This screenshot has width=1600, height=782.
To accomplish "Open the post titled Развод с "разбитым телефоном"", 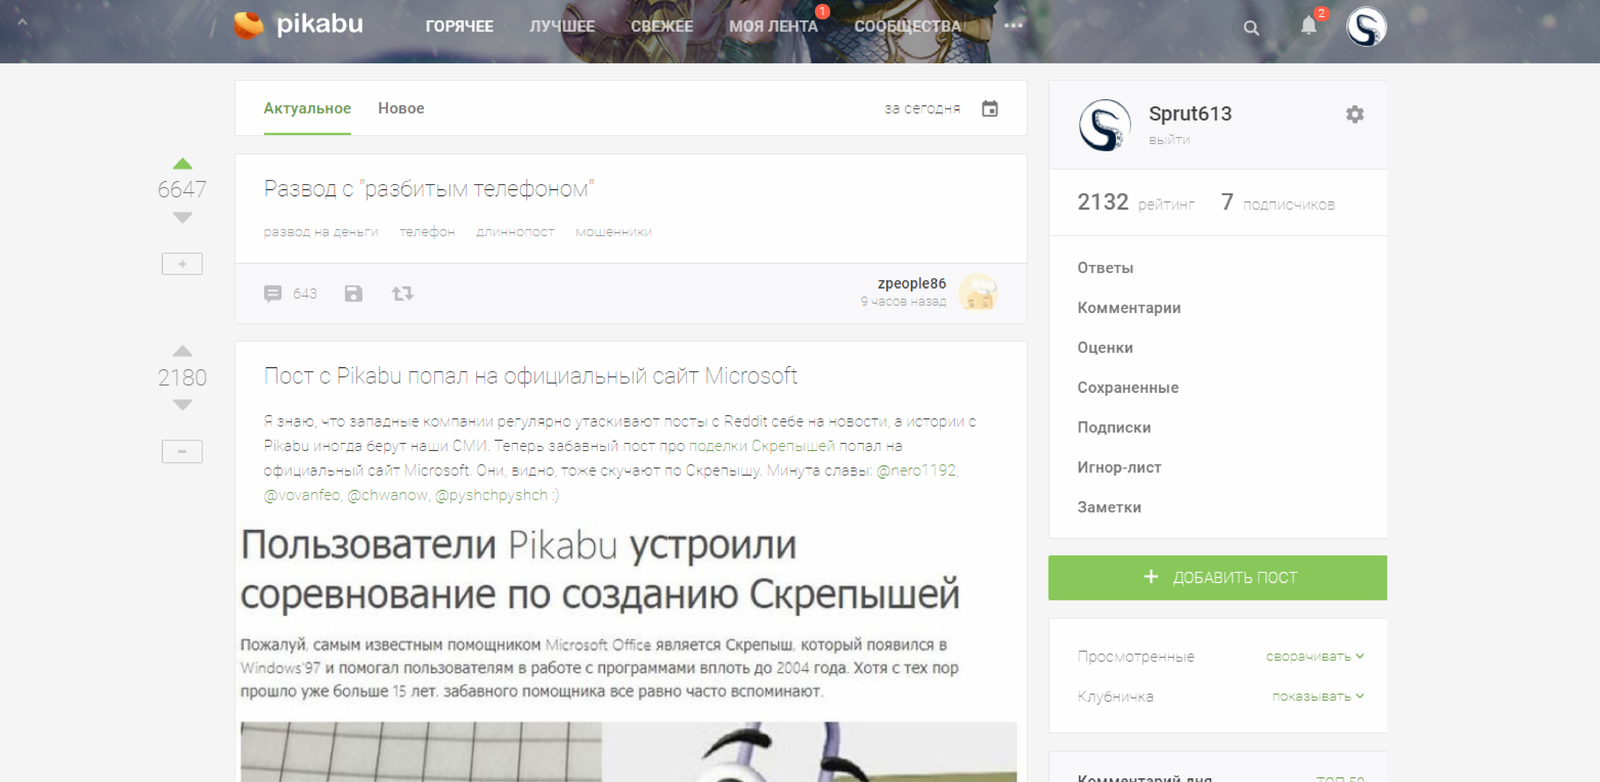I will [429, 189].
